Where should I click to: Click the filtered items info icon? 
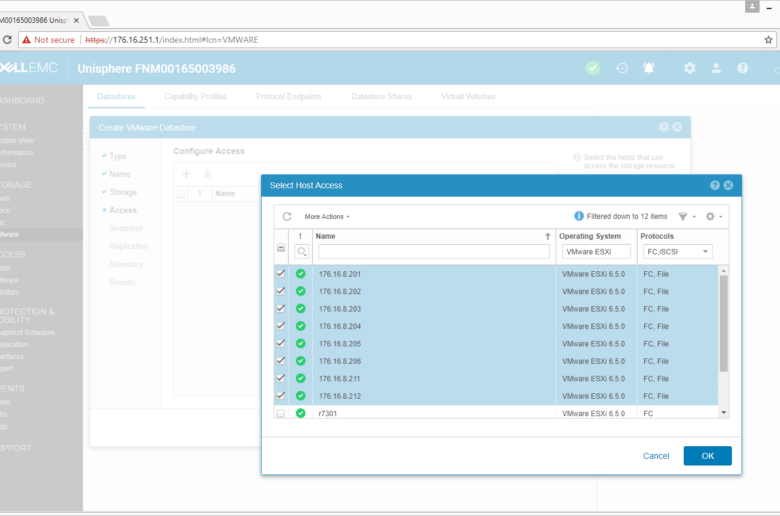(x=579, y=216)
